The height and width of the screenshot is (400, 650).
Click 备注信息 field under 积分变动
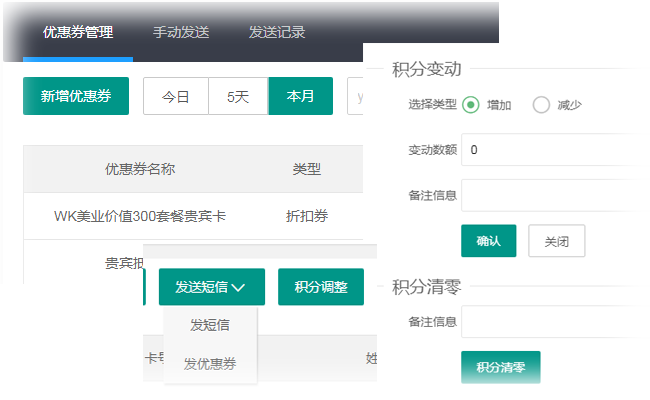[555, 195]
